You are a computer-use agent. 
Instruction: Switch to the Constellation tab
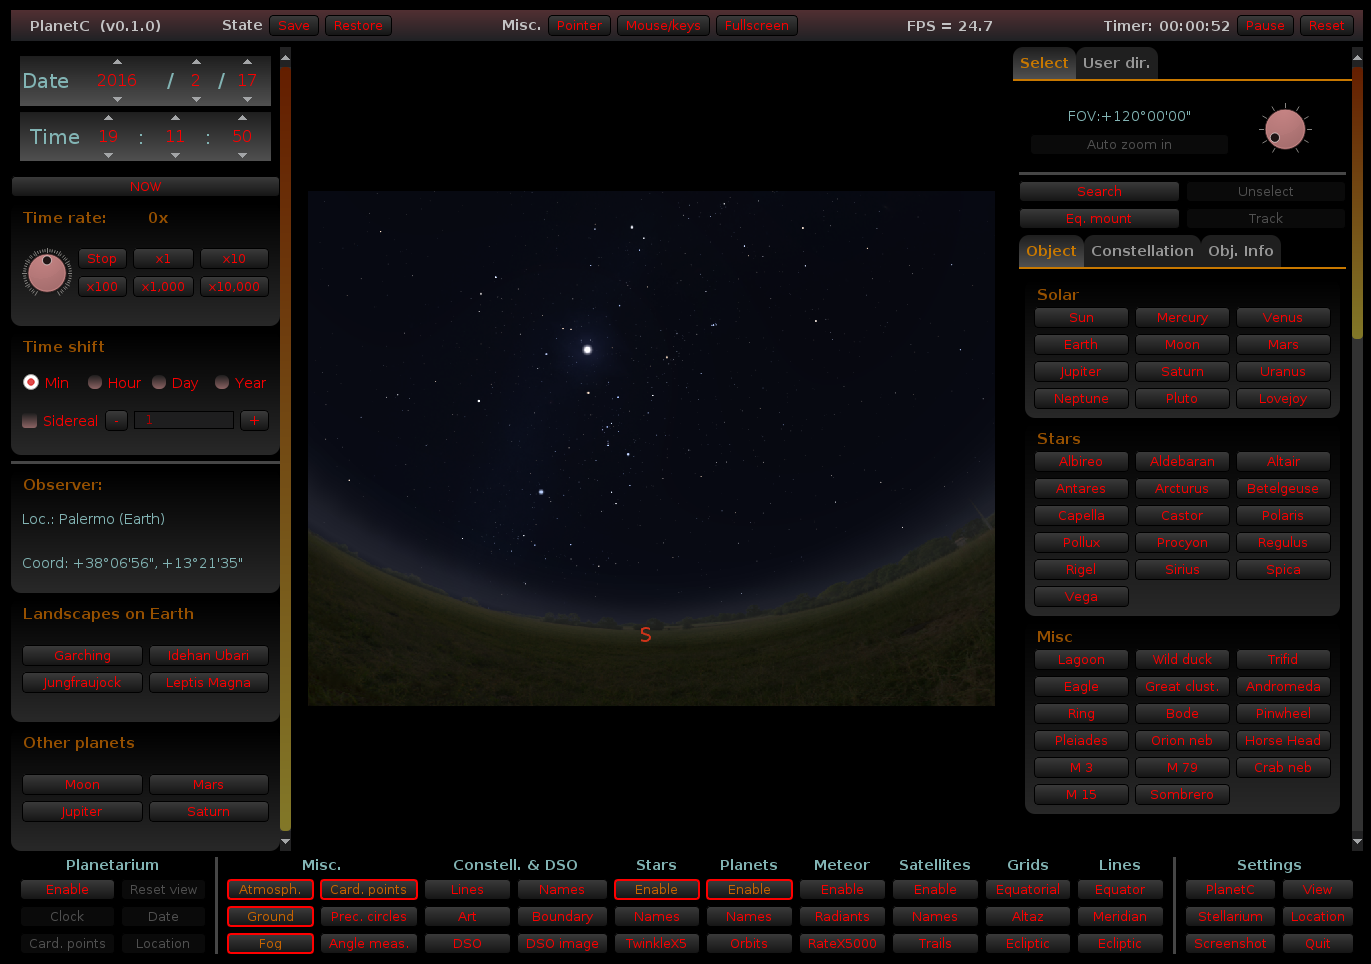[1142, 251]
